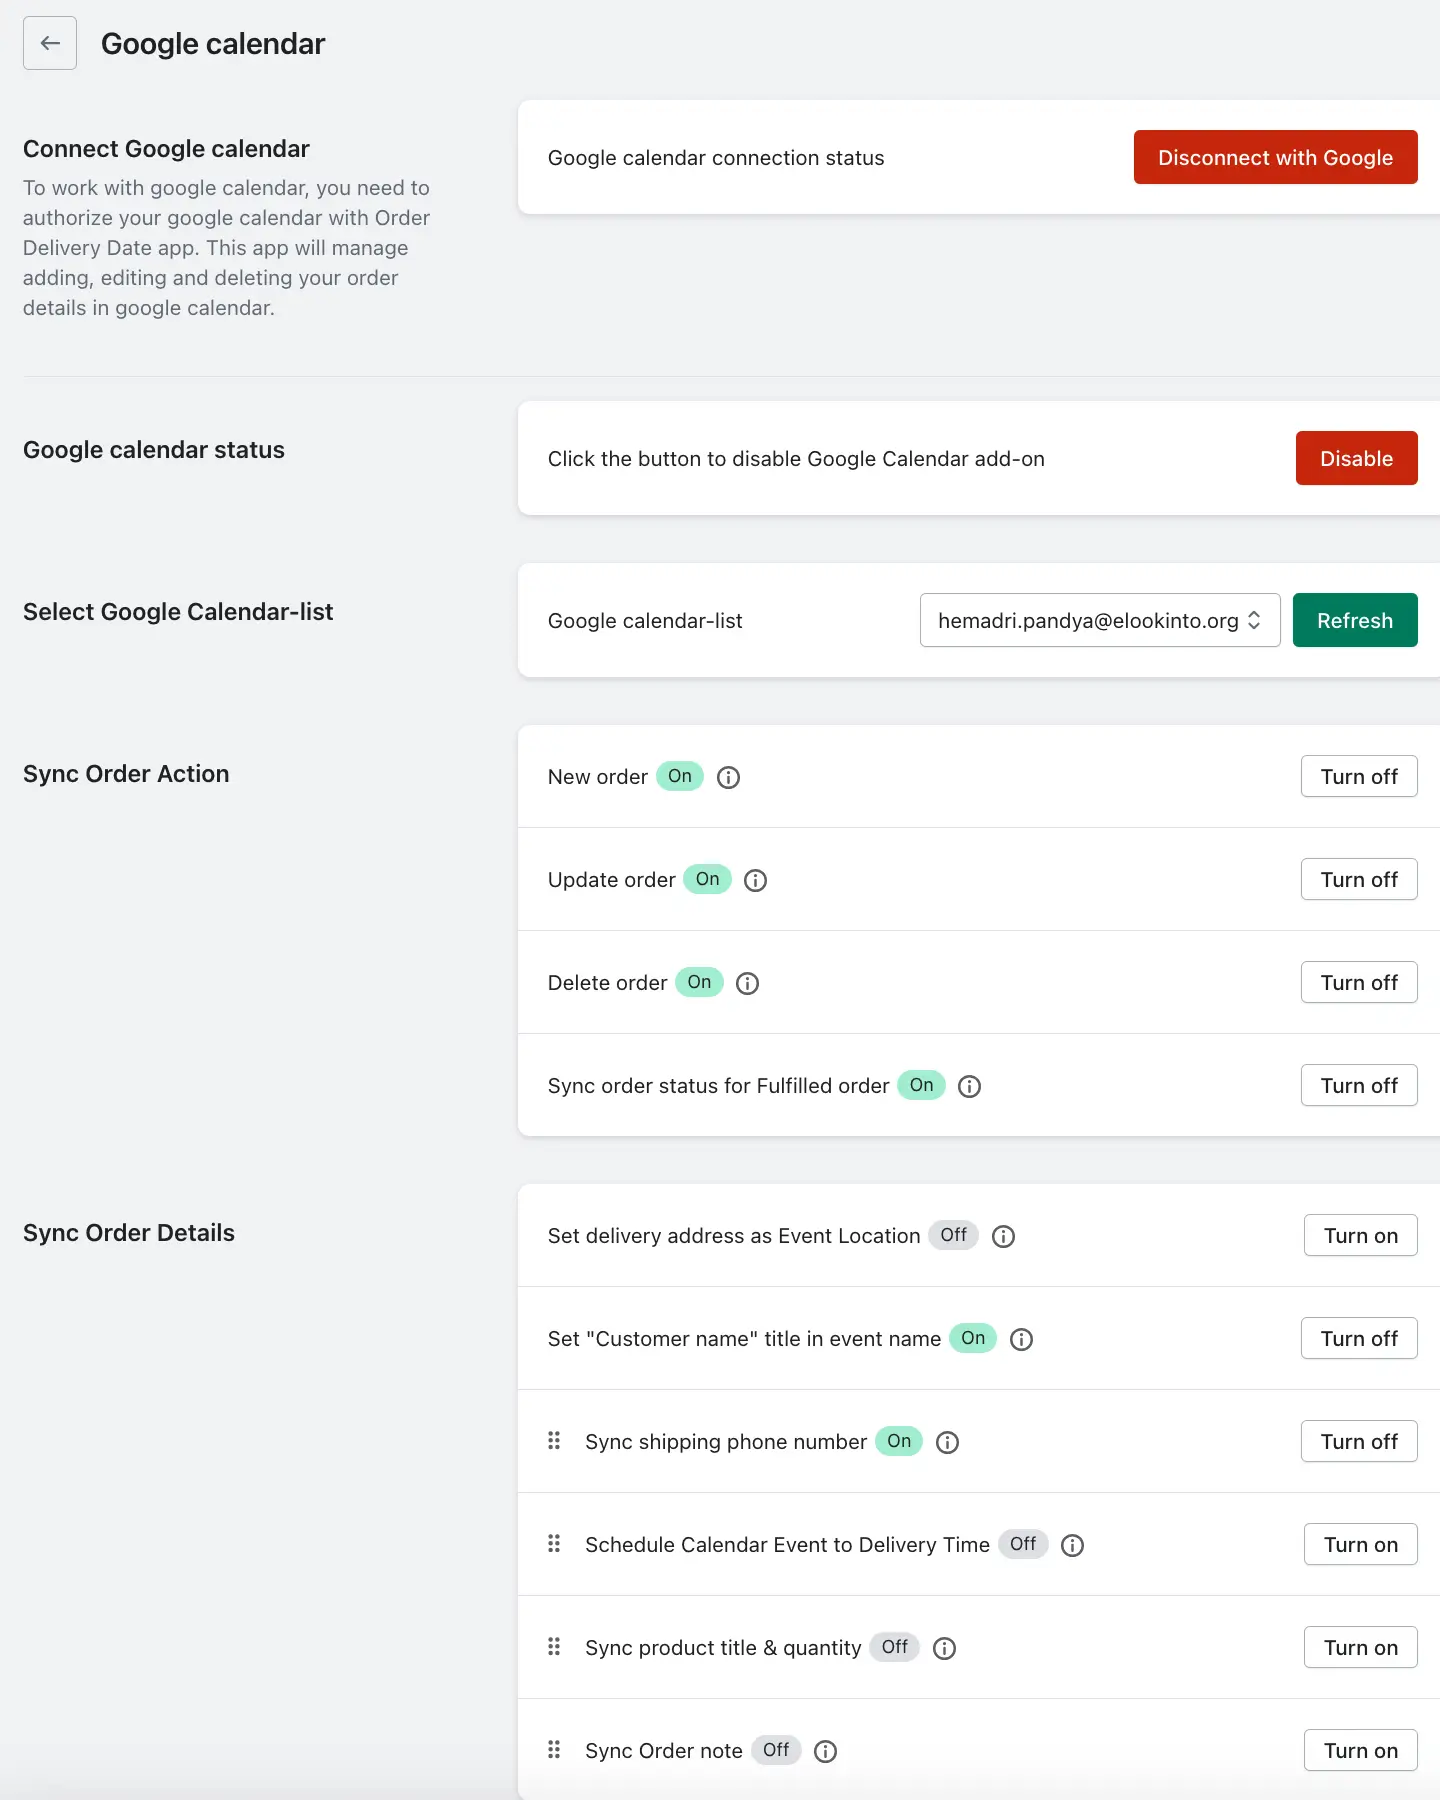
Task: Show info tooltip for Delete order
Action: [748, 983]
